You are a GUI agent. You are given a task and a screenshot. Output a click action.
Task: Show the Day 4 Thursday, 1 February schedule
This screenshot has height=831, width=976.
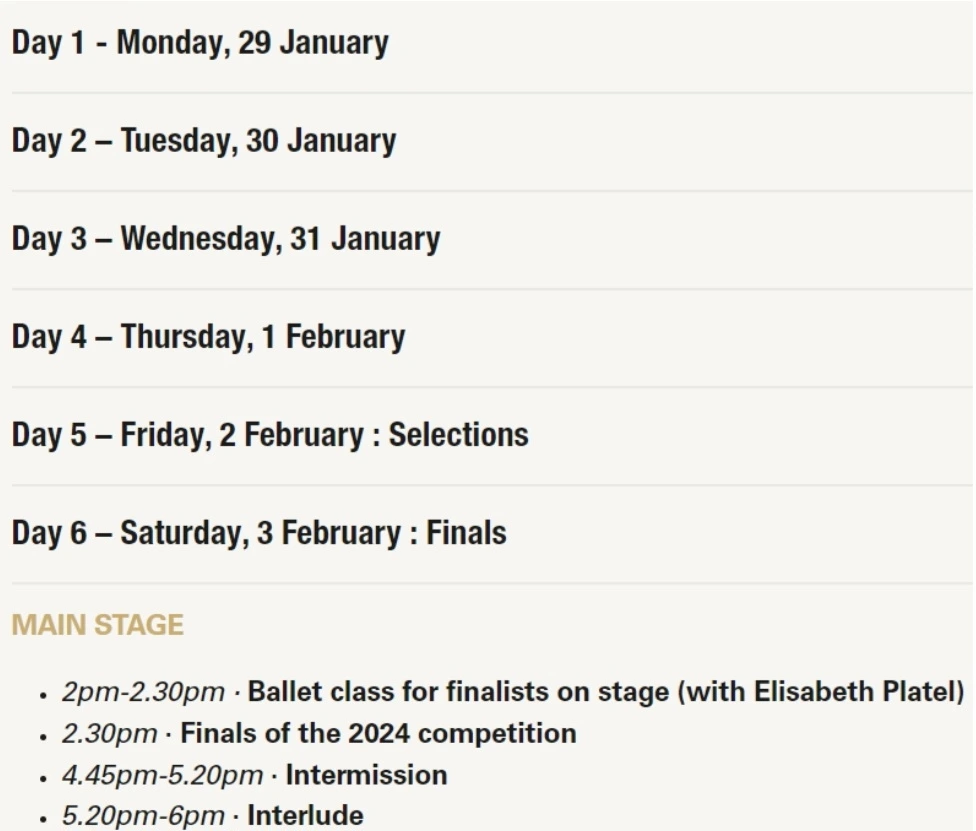pyautogui.click(x=208, y=337)
